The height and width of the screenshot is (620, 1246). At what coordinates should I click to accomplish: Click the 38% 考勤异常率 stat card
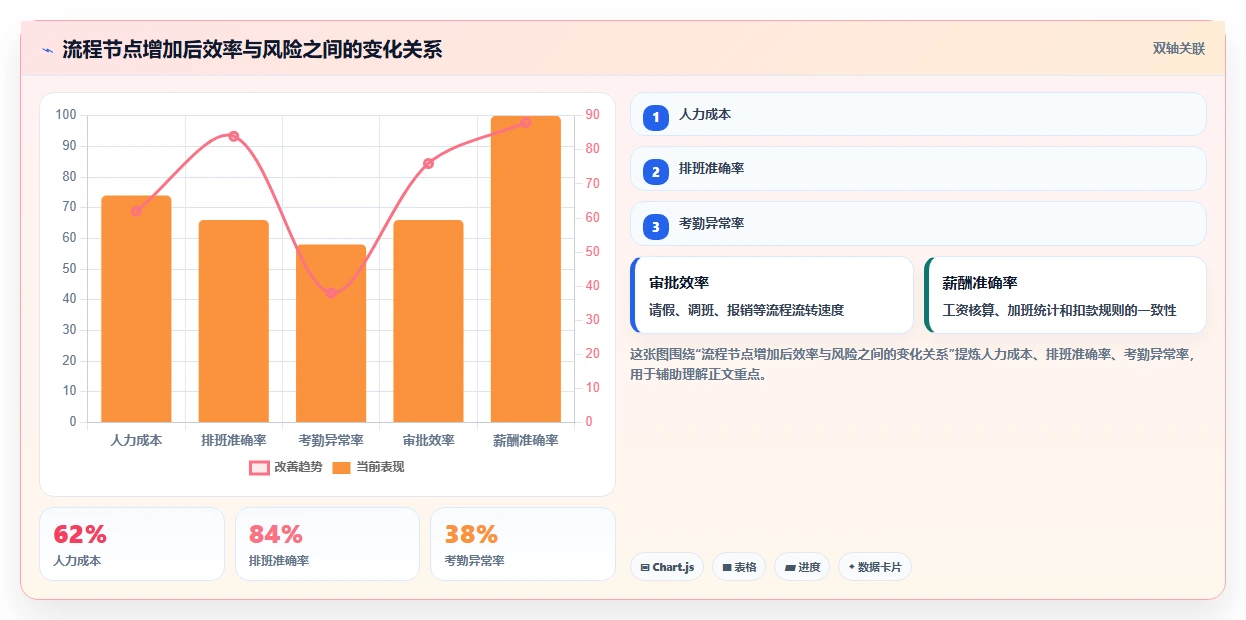click(x=523, y=544)
